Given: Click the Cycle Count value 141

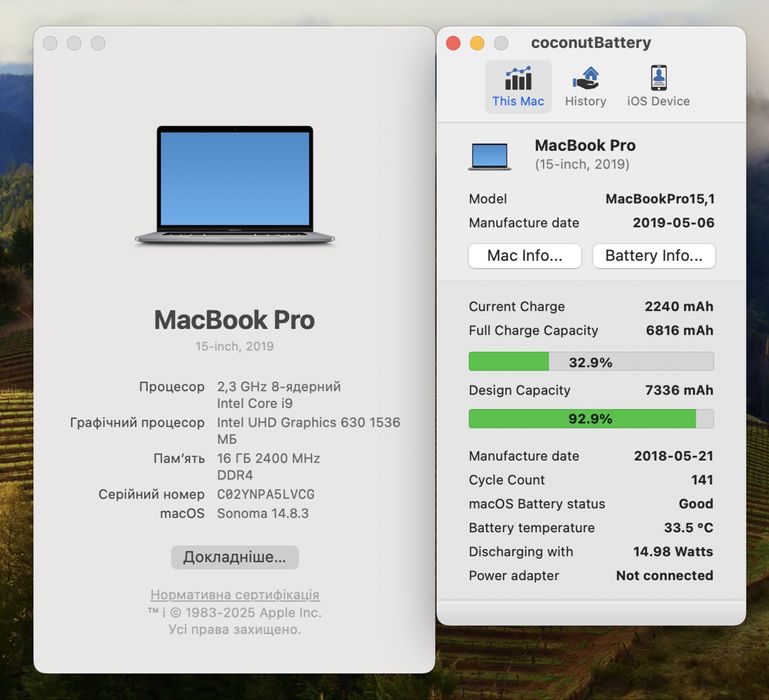Looking at the screenshot, I should coord(702,480).
